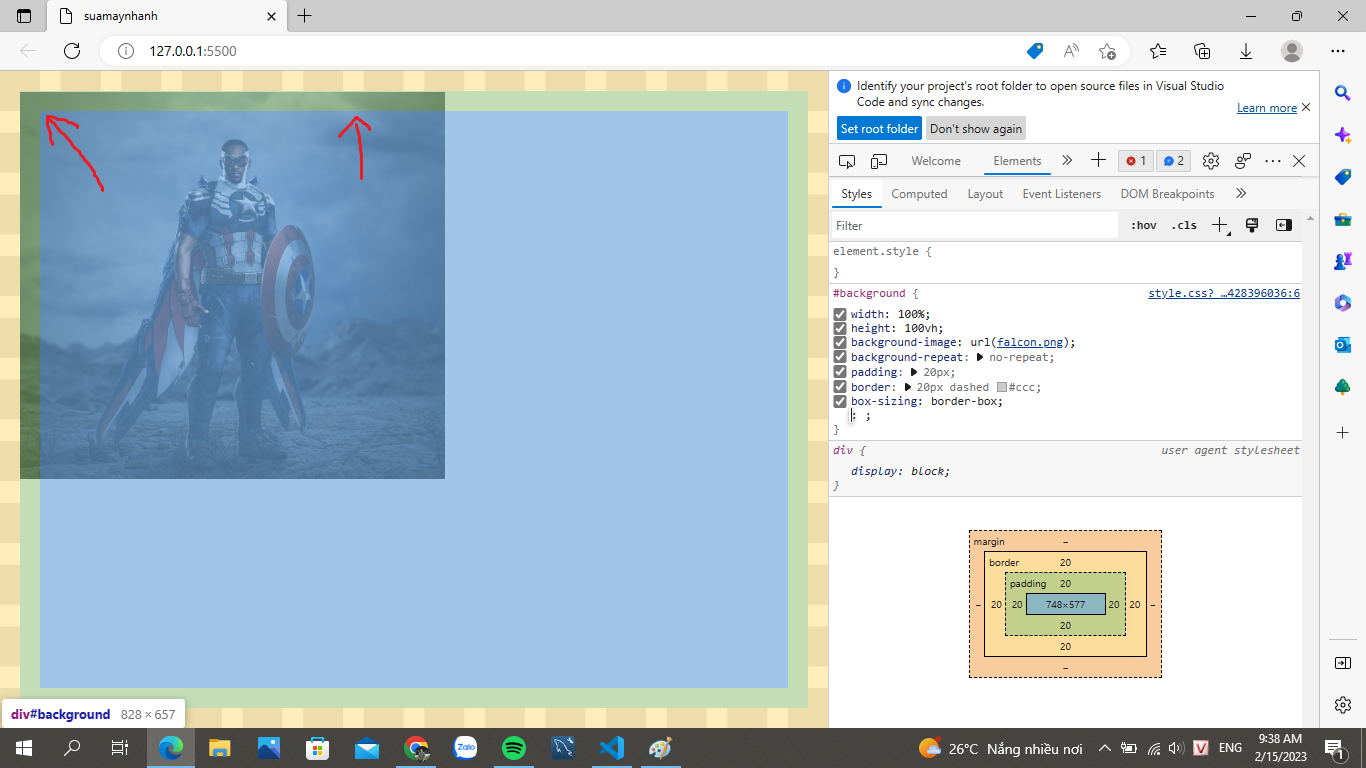Open the DOM Breakpoints tab

1167,194
